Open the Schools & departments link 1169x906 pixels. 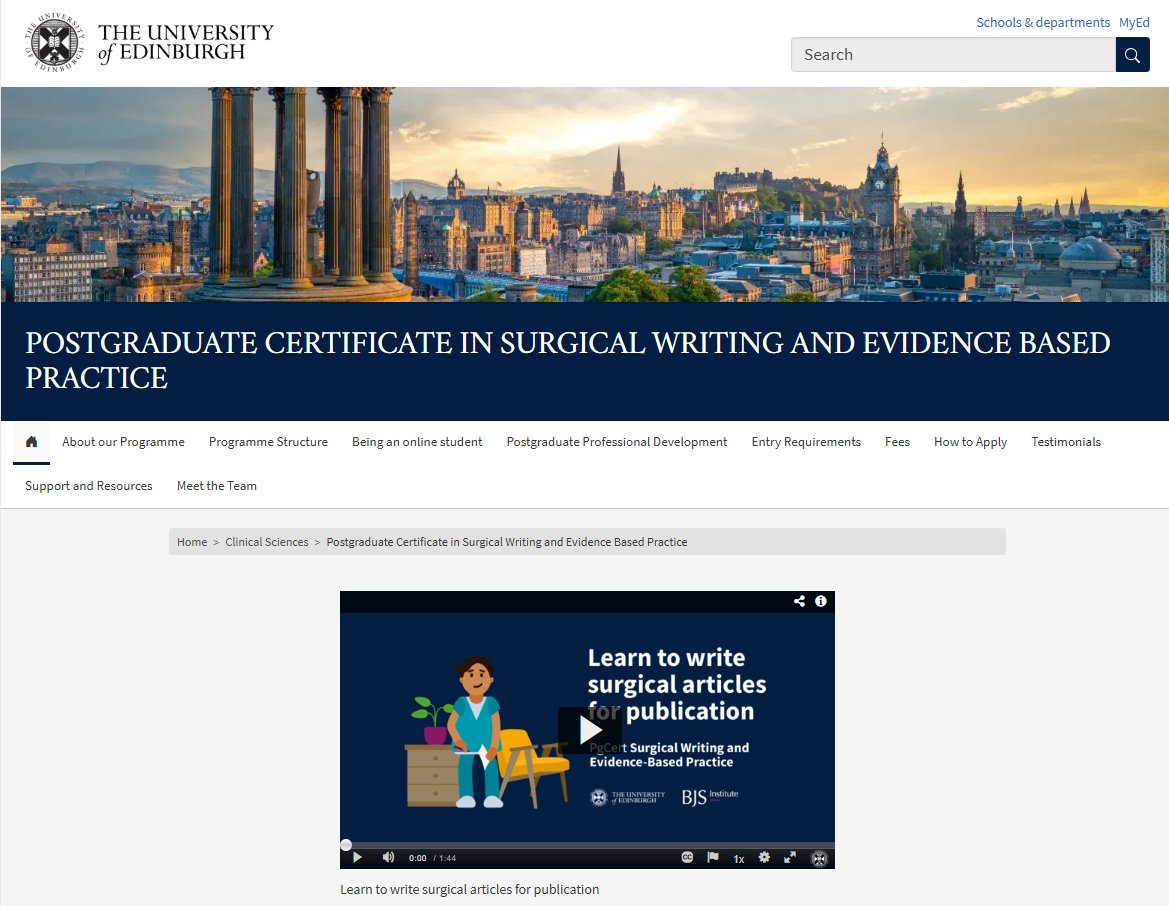click(x=1043, y=22)
